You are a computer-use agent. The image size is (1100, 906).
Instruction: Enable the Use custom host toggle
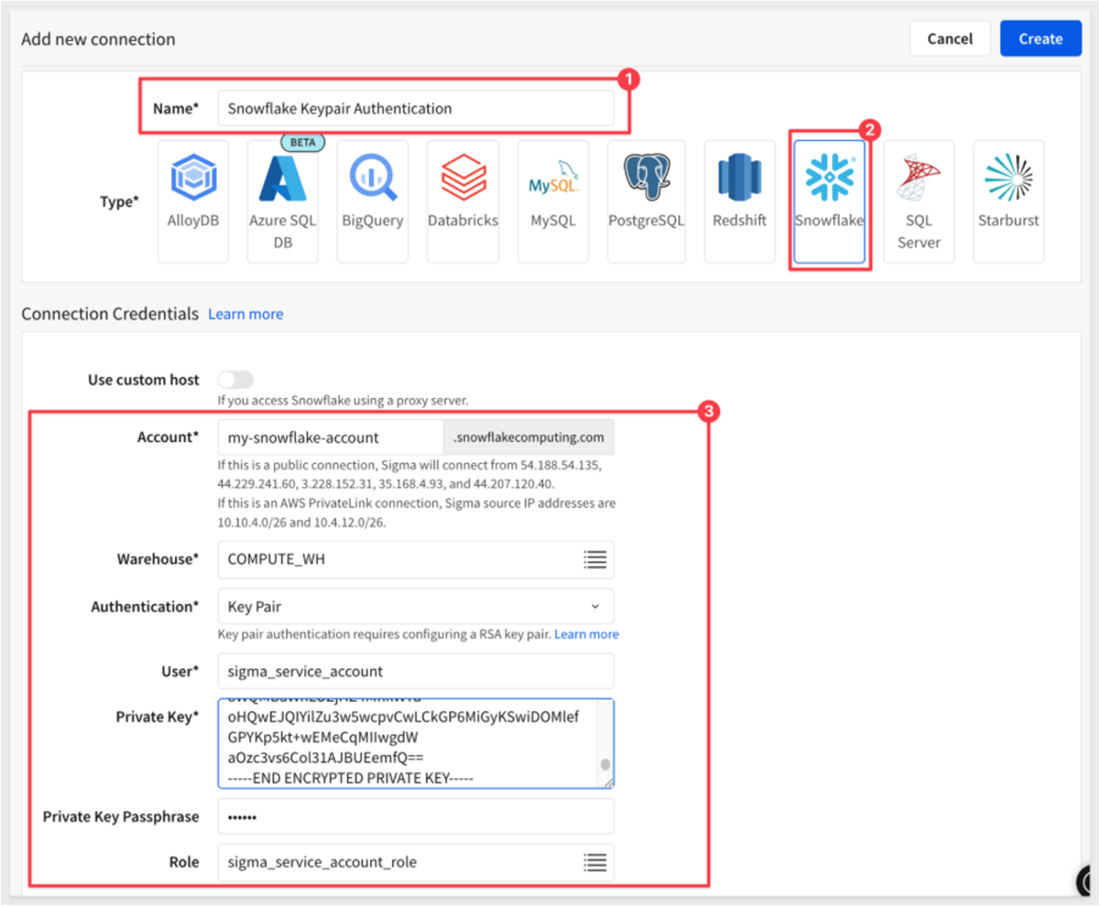tap(236, 380)
